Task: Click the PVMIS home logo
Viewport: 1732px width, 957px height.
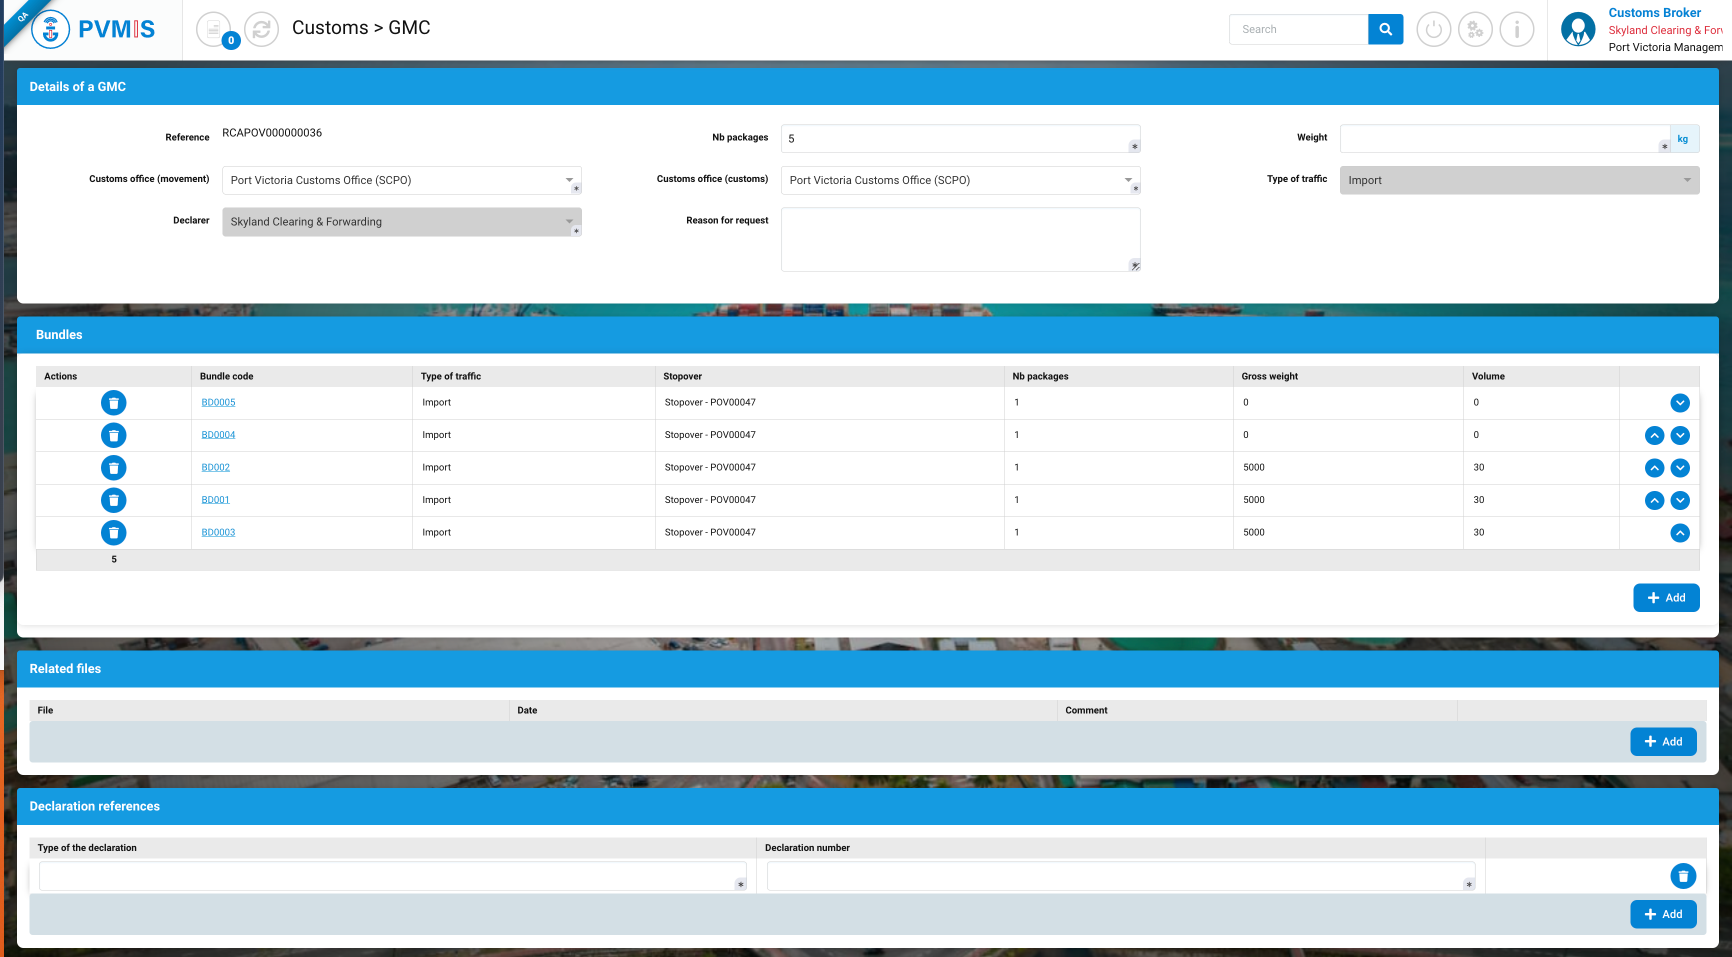Action: [x=94, y=30]
